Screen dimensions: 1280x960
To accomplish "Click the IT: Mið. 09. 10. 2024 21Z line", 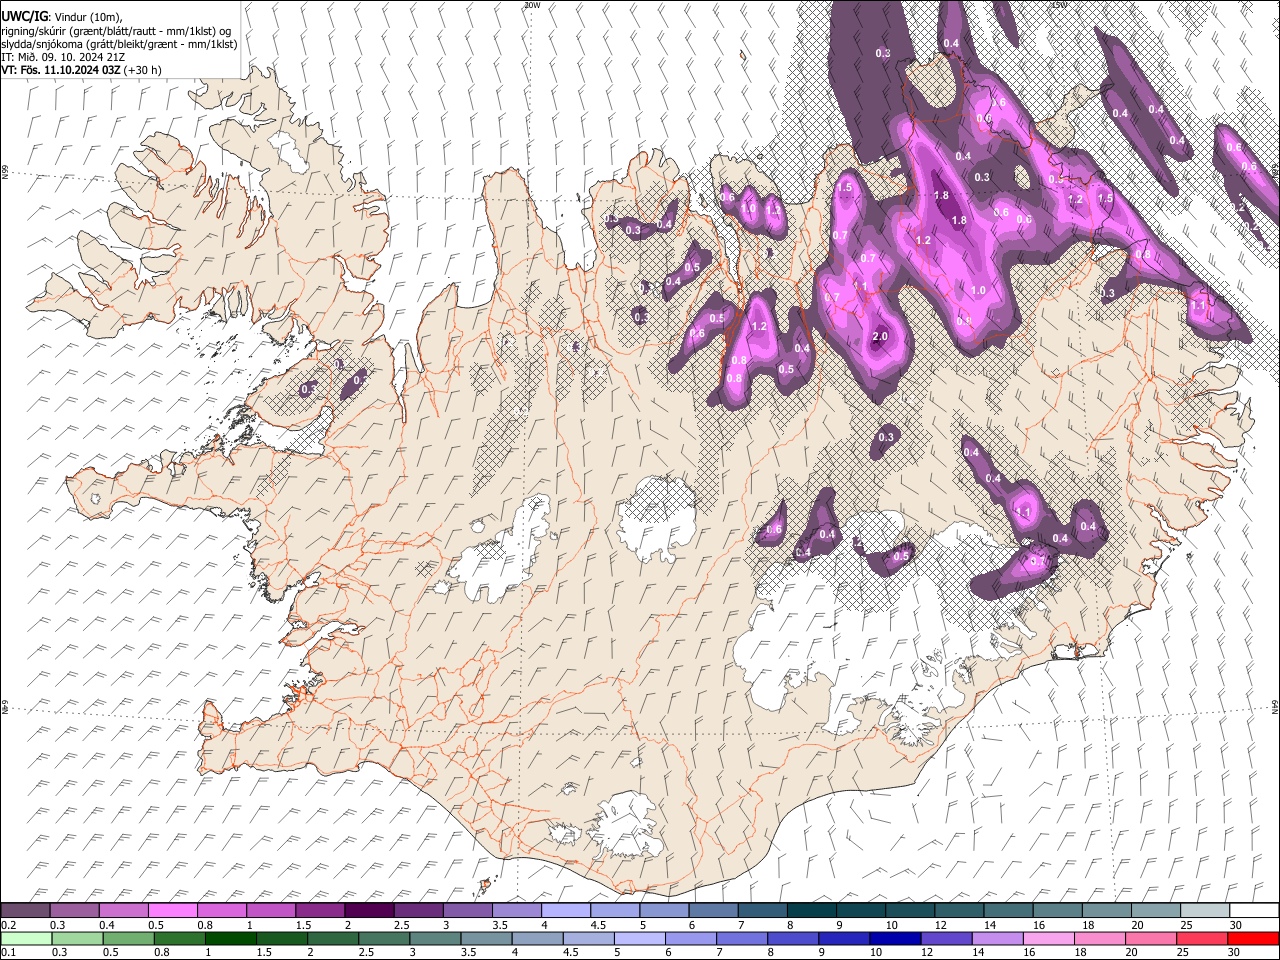I will click(x=63, y=57).
